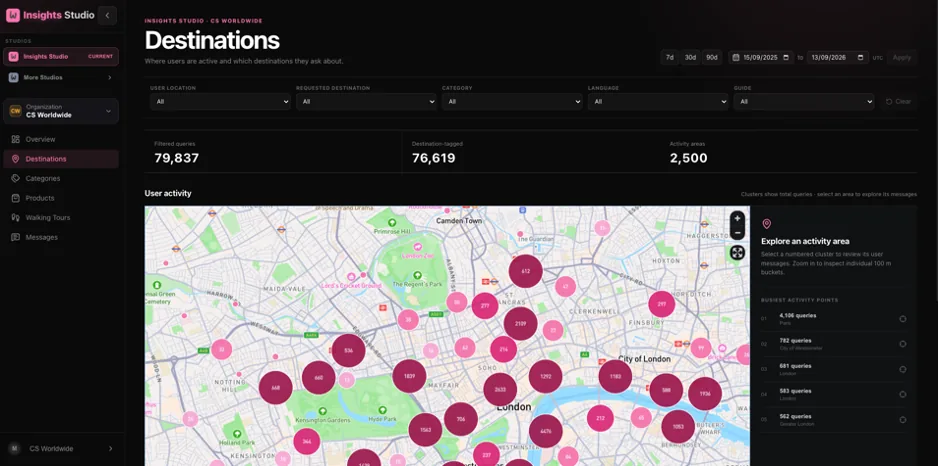Click the locate circle for 4,106 queries
The width and height of the screenshot is (938, 466).
(903, 319)
